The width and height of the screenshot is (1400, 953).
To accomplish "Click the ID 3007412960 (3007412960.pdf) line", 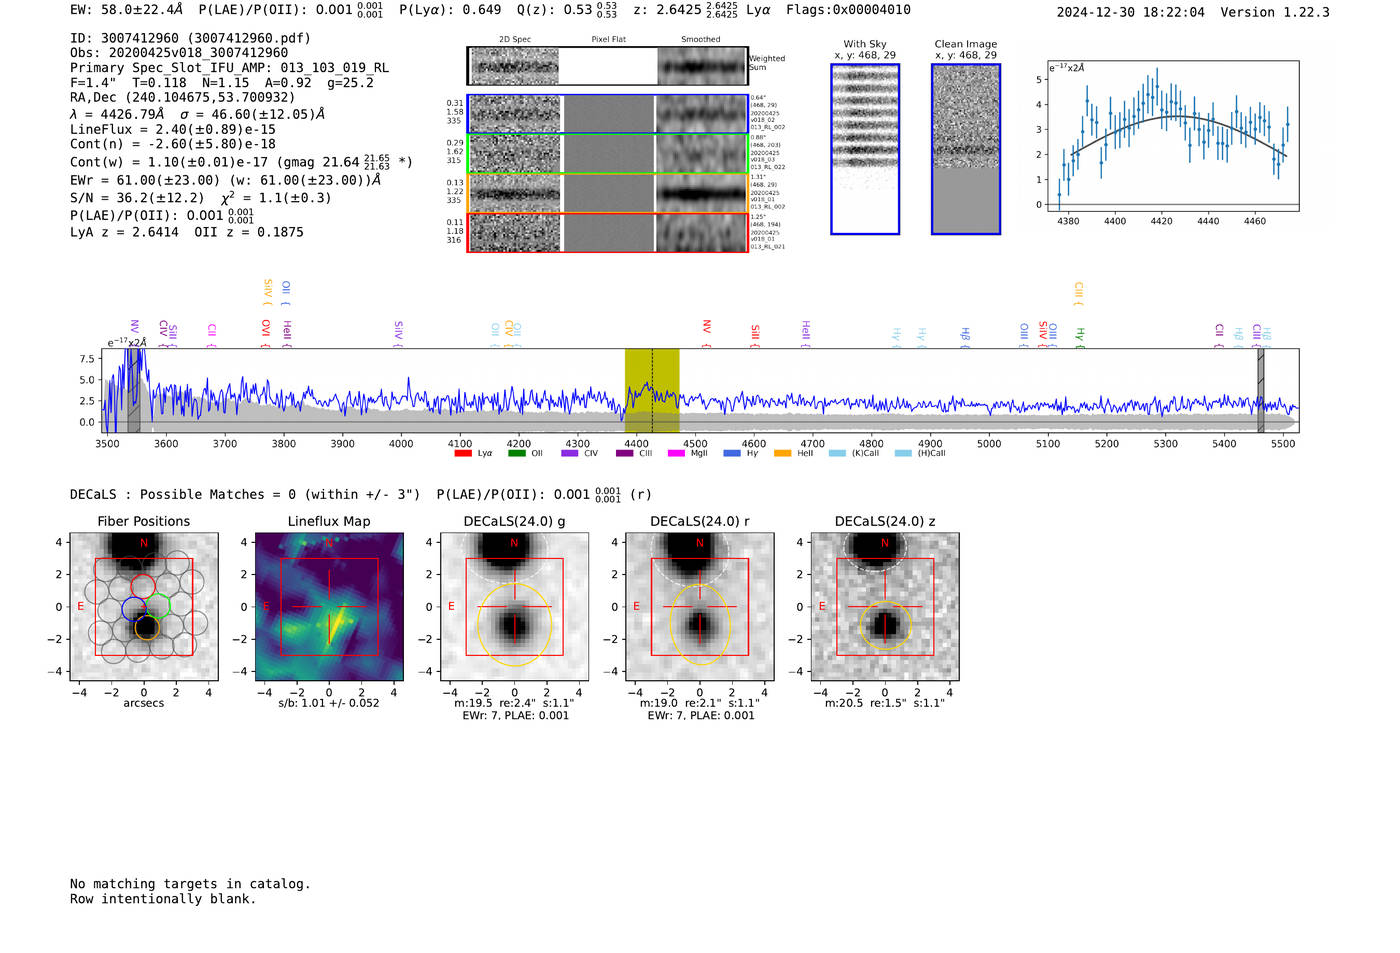I will click(190, 38).
